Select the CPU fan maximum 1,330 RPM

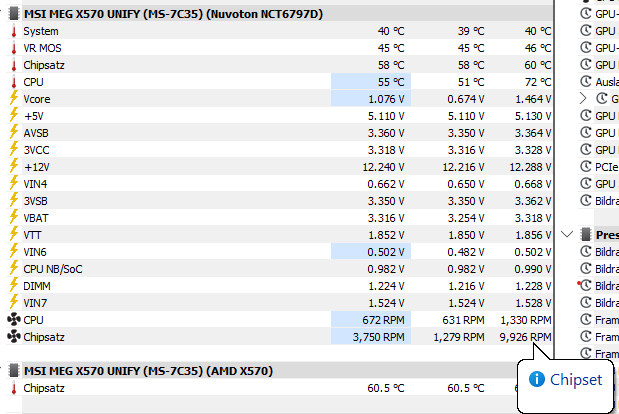pyautogui.click(x=525, y=320)
